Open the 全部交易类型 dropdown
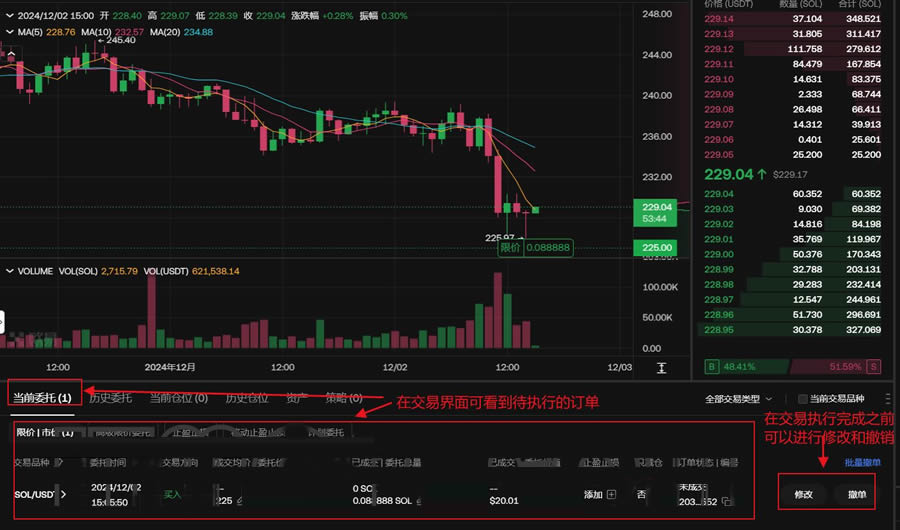Viewport: 900px width, 530px height. (739, 399)
